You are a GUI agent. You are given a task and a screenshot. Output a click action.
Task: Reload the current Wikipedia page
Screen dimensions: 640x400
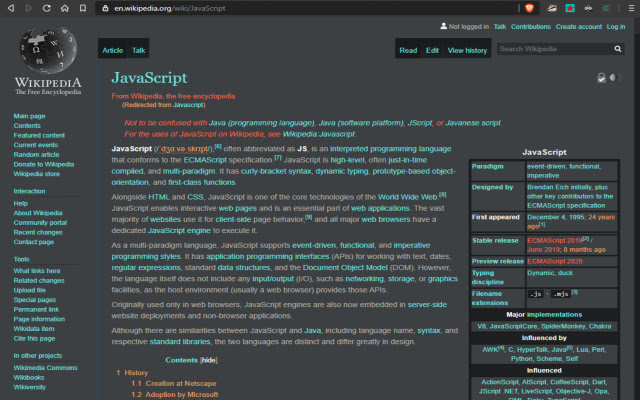[47, 8]
